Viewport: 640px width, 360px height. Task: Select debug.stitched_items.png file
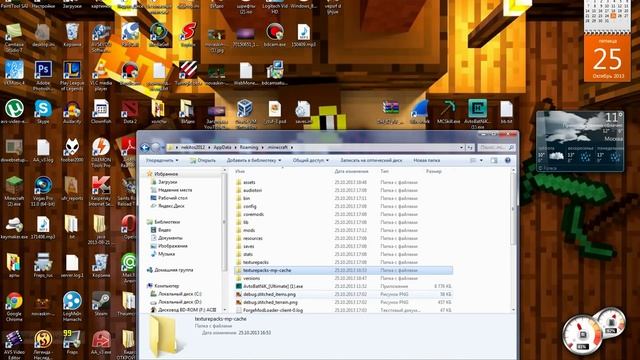343,294
